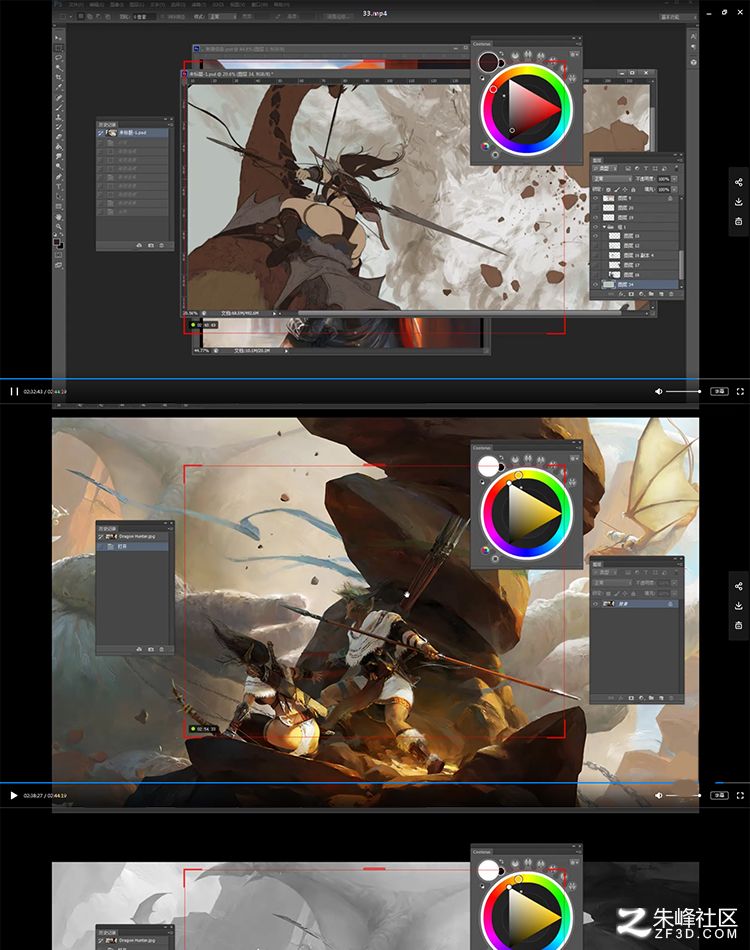Select the Crop tool
Image resolution: width=750 pixels, height=950 pixels.
click(58, 77)
